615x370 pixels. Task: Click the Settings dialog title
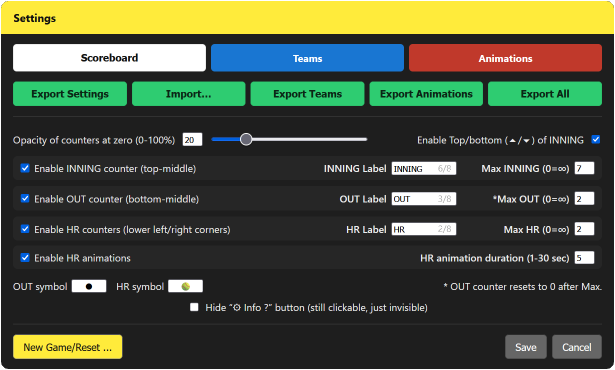pos(35,18)
